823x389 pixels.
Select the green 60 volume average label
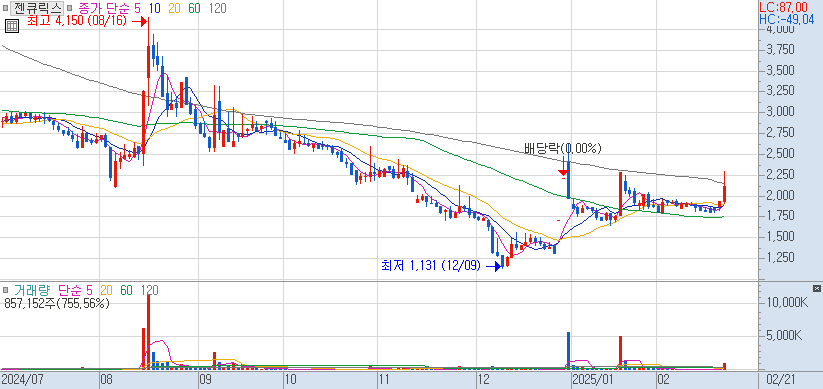click(126, 290)
